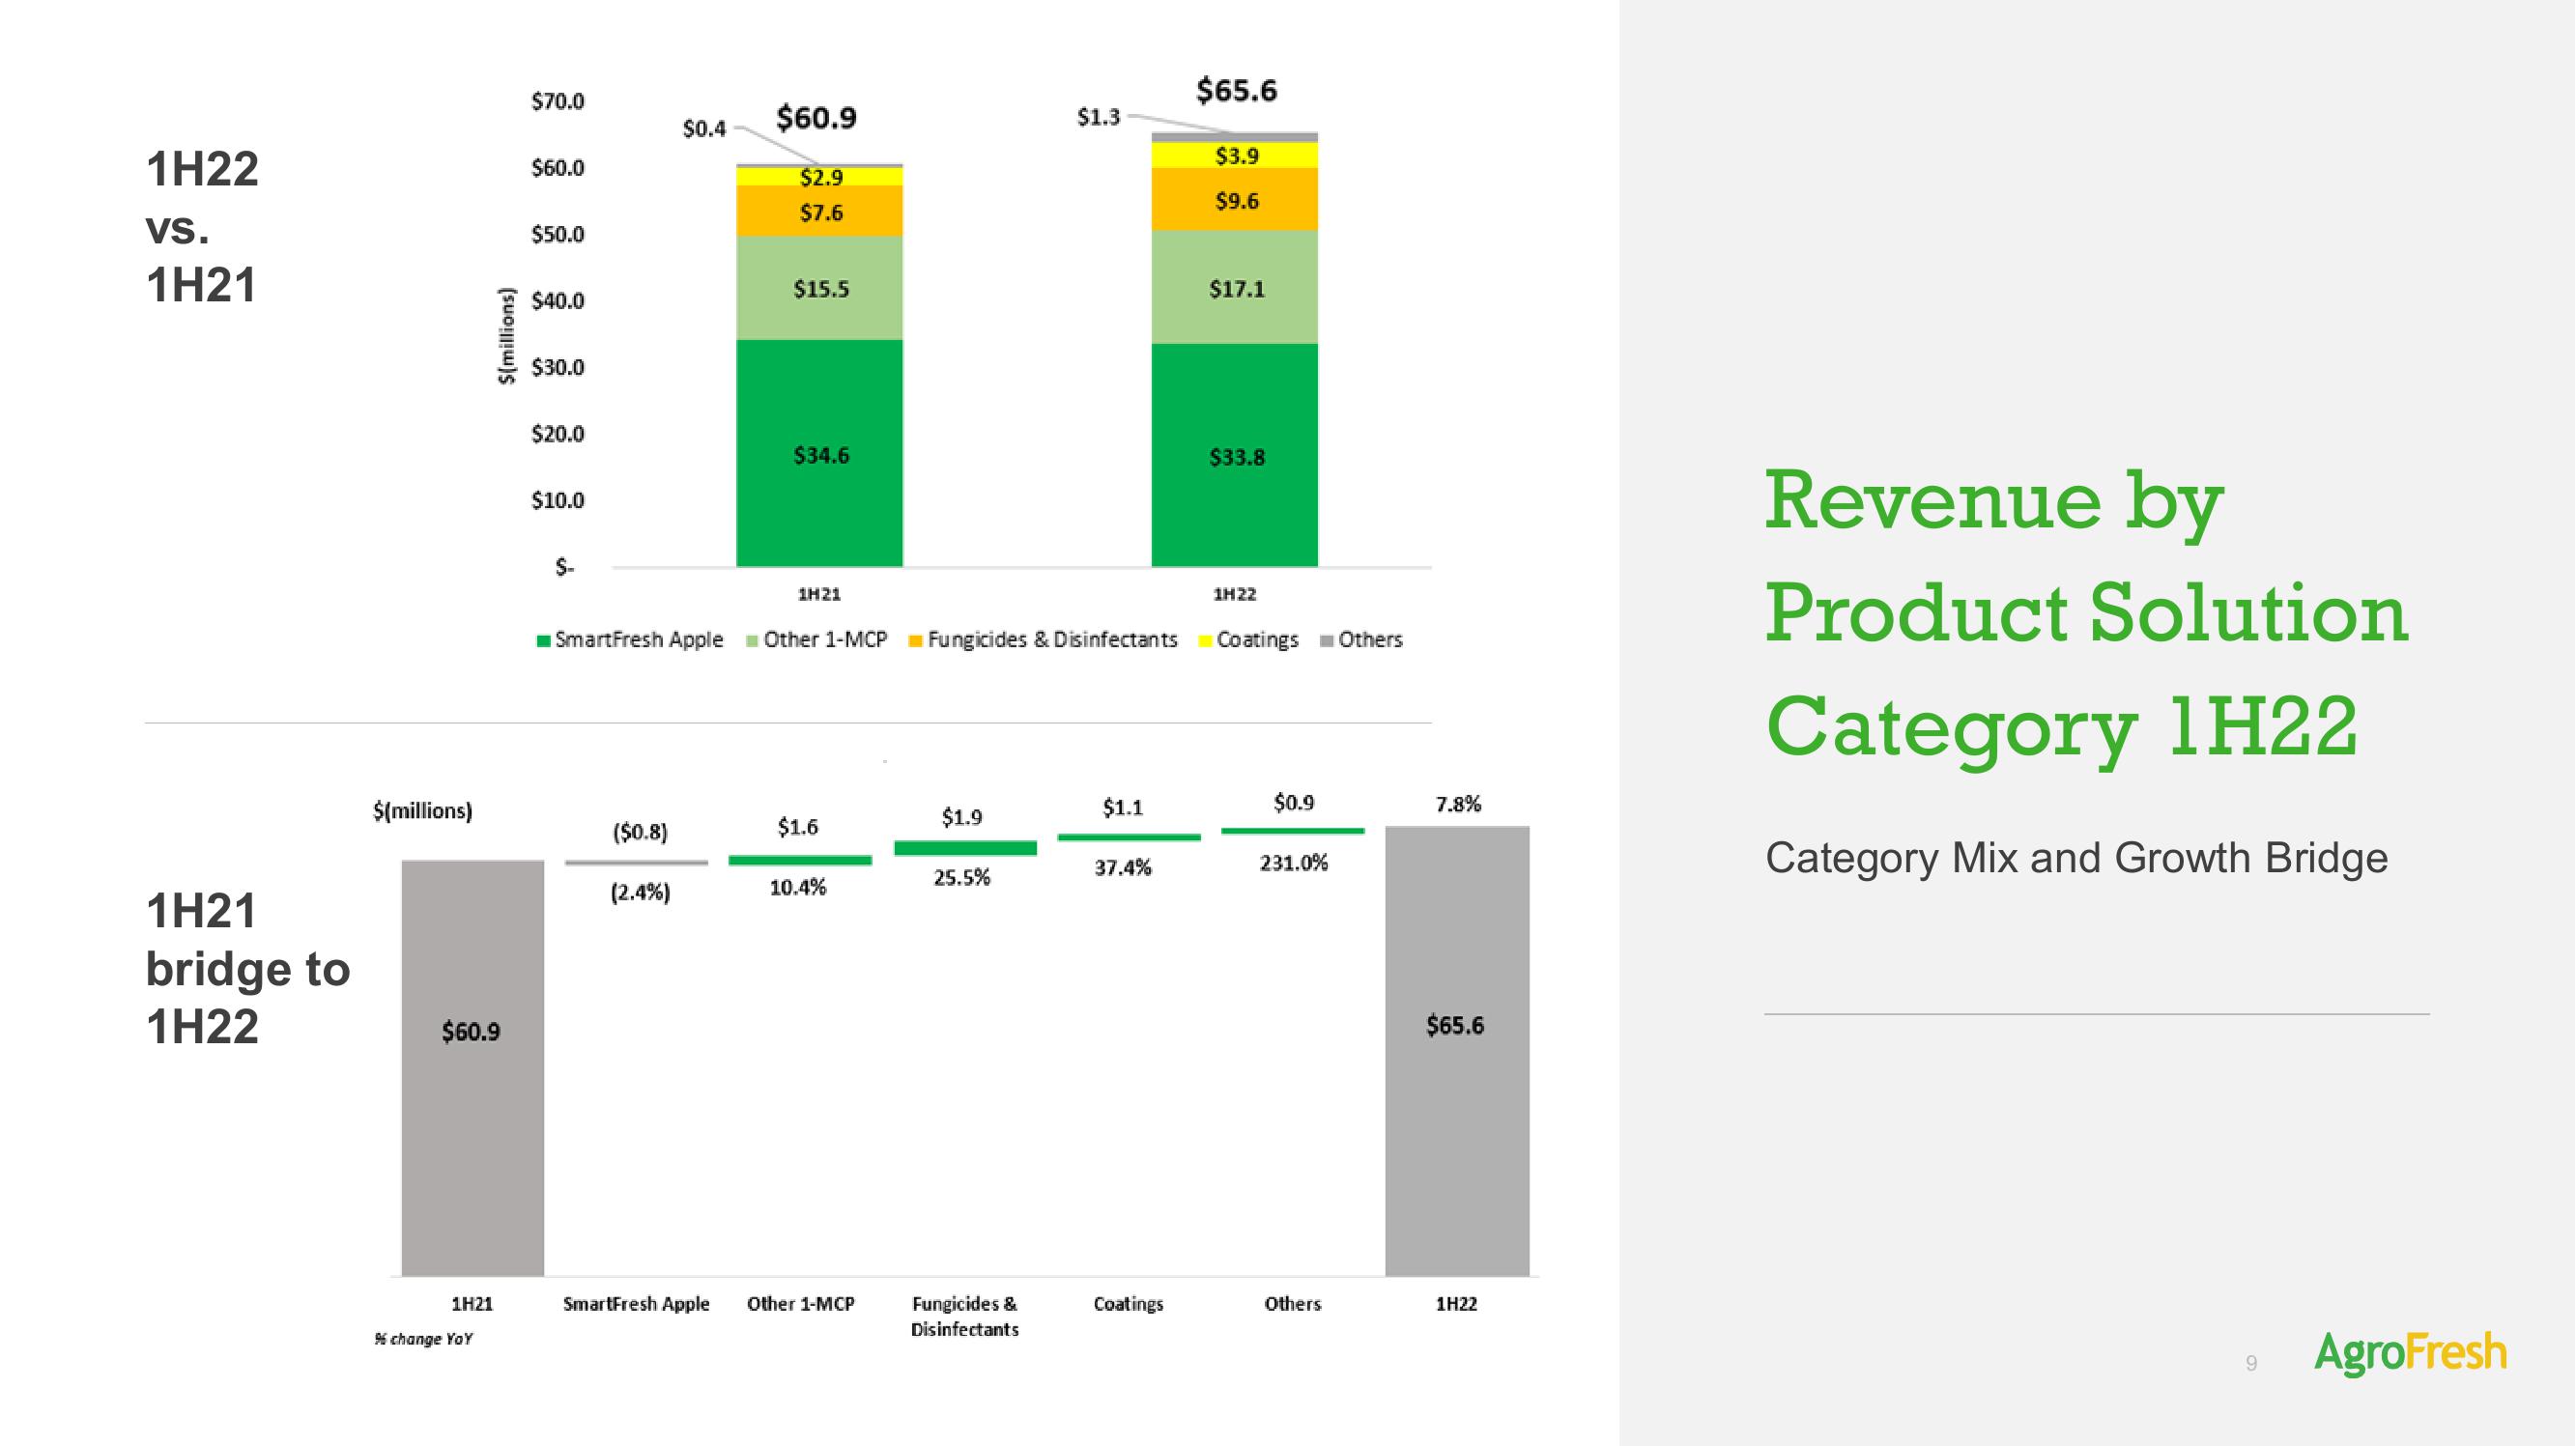
Task: Click the (2.4%) change label
Action: 640,892
